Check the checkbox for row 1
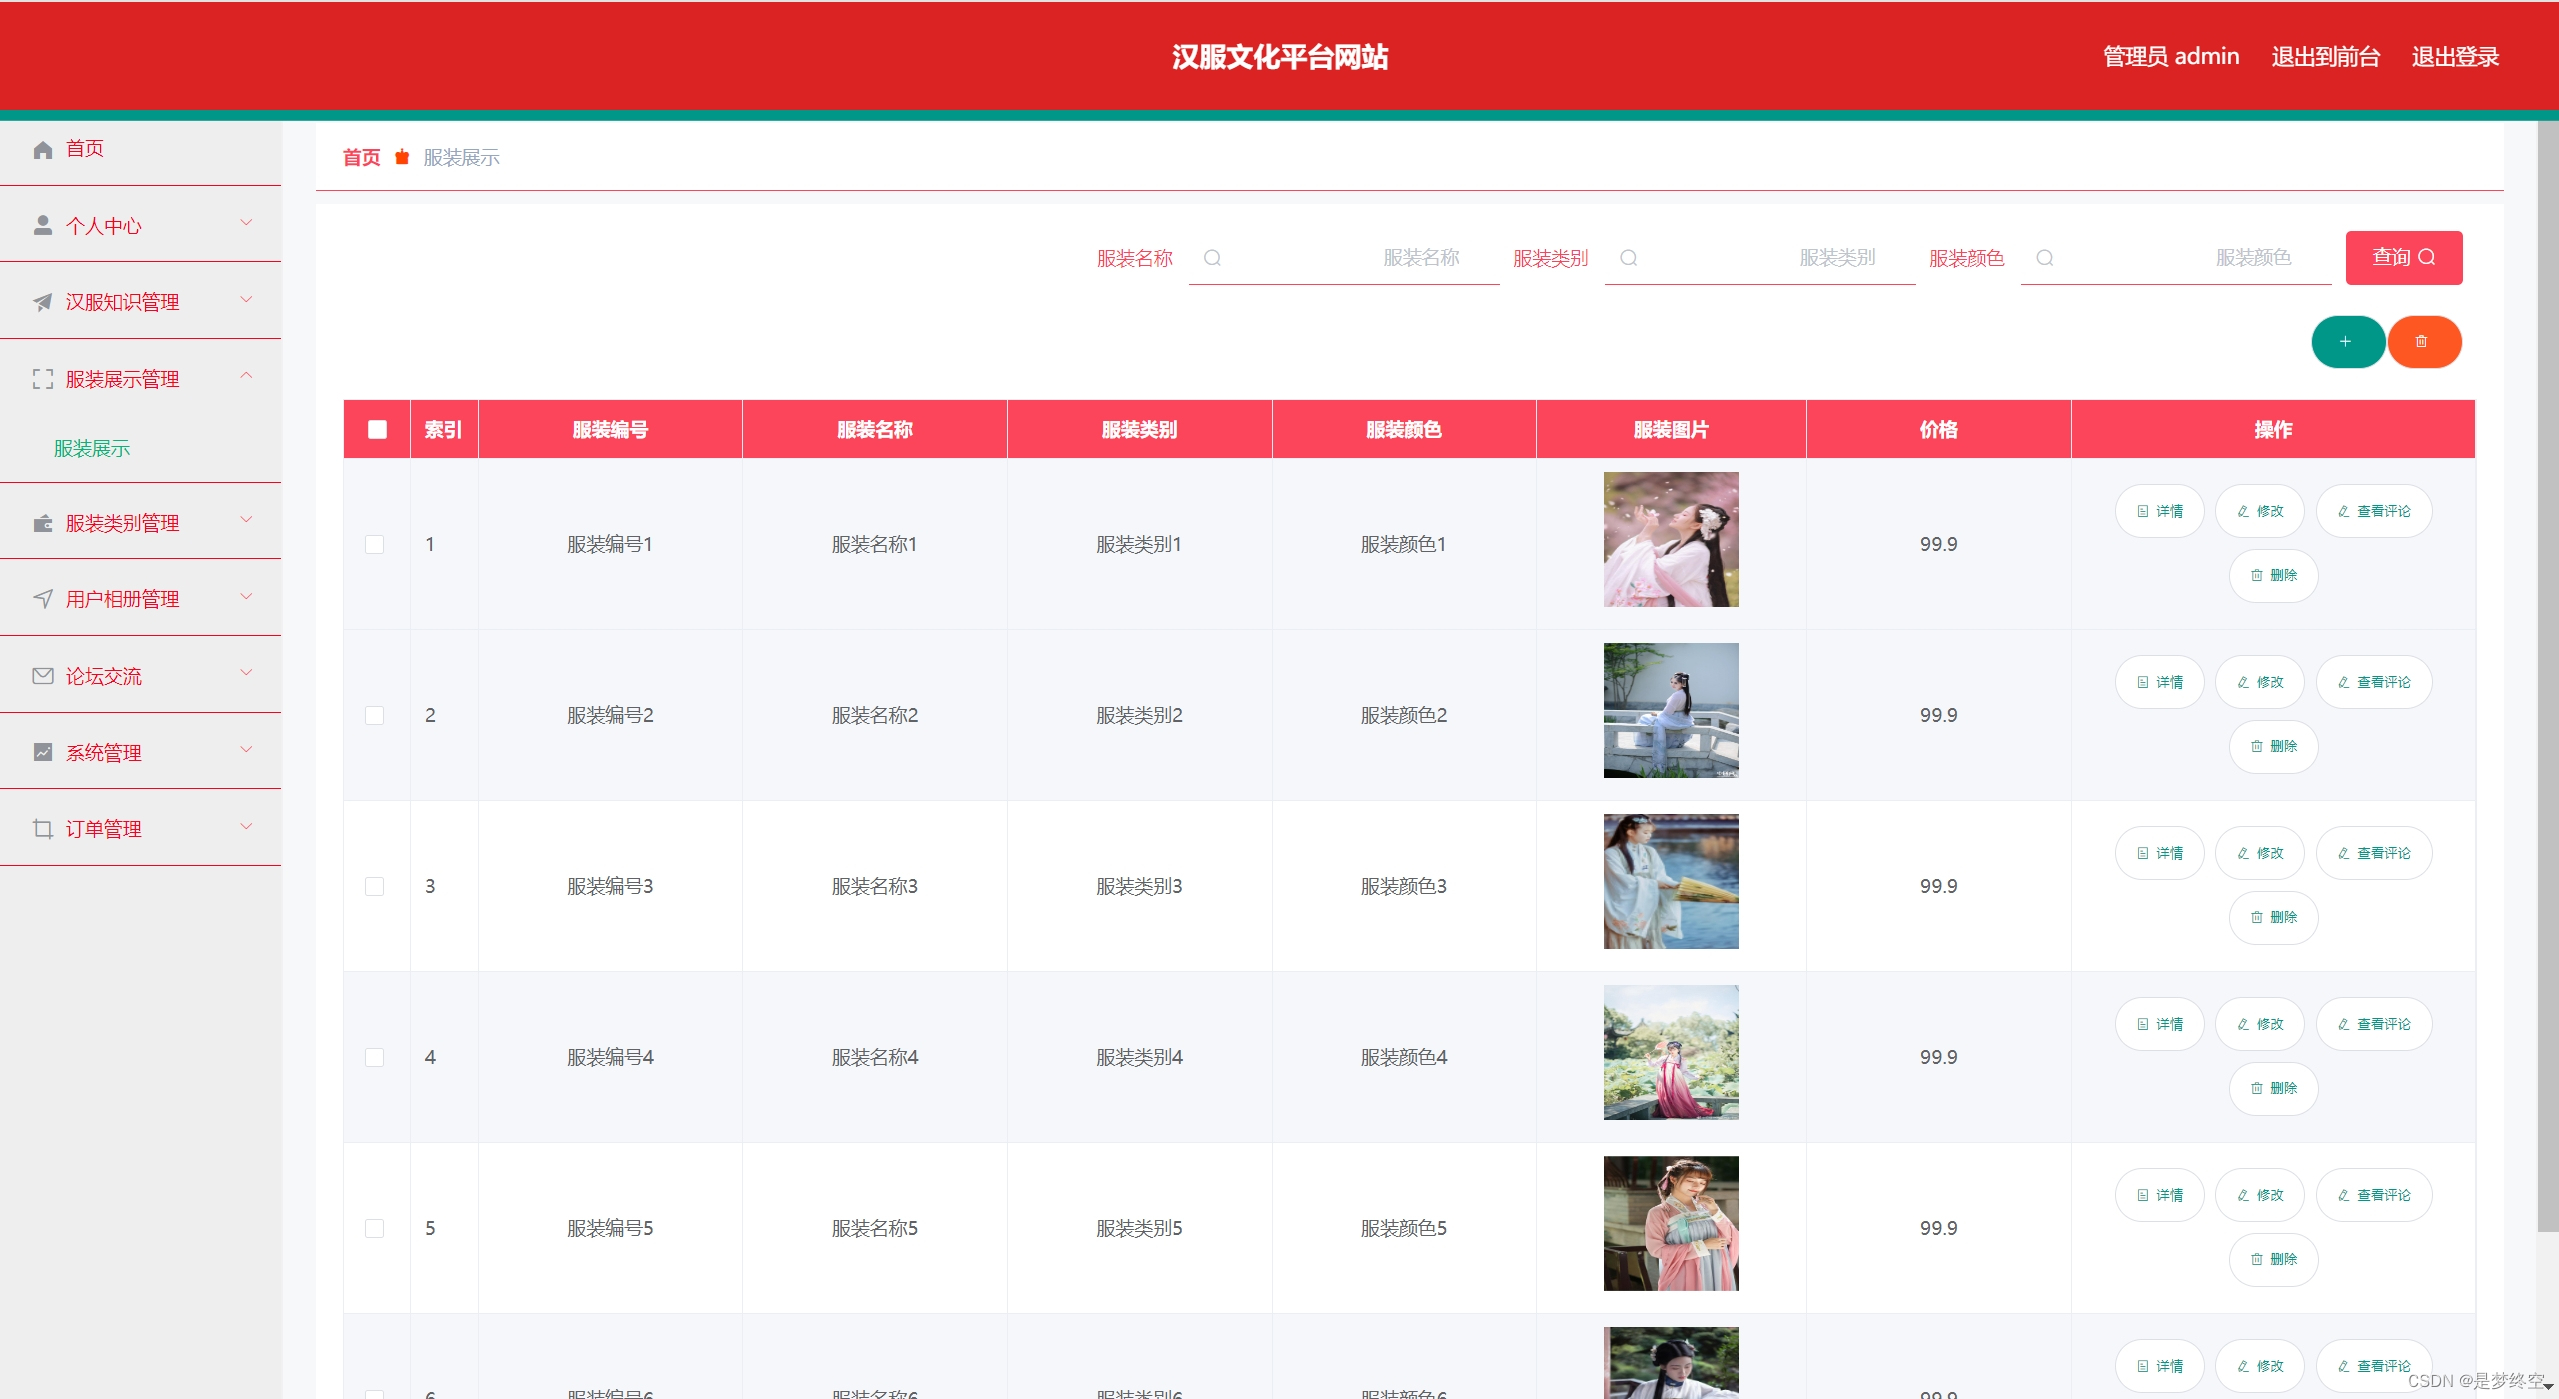Viewport: 2559px width, 1399px height. (x=374, y=544)
